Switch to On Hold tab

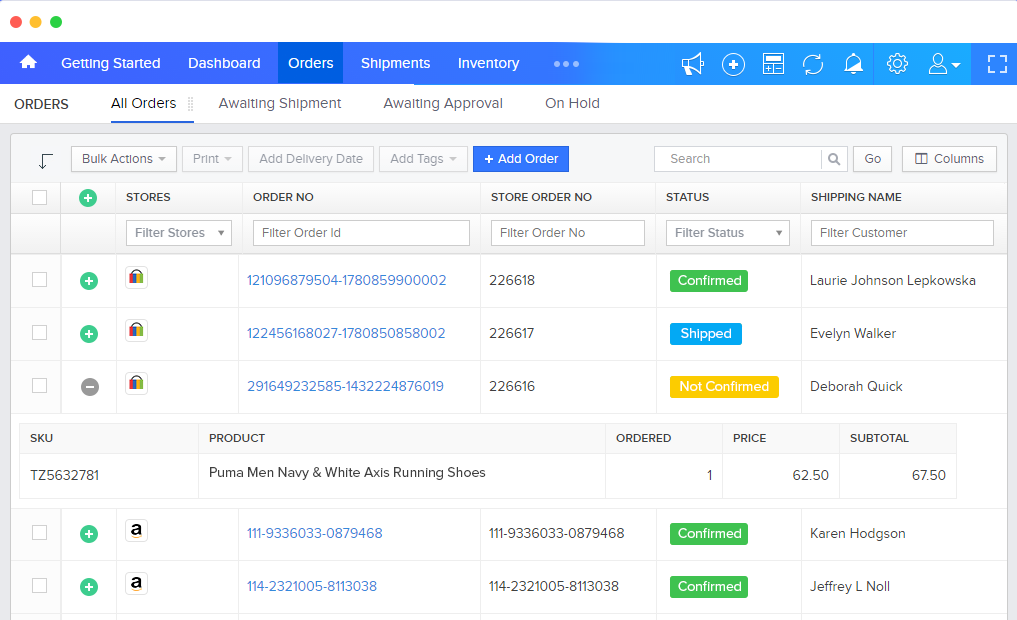[x=572, y=103]
